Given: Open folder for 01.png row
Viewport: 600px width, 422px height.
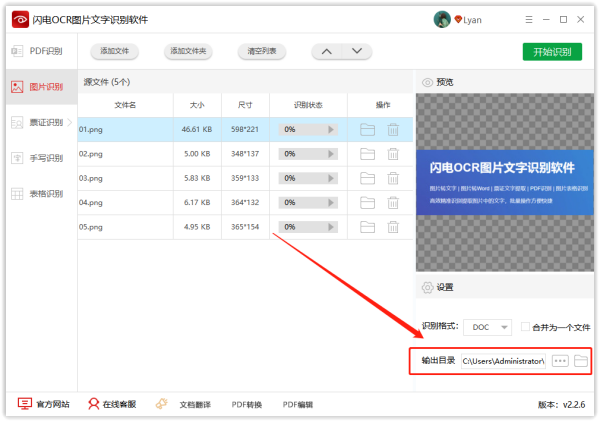Looking at the screenshot, I should pos(367,129).
